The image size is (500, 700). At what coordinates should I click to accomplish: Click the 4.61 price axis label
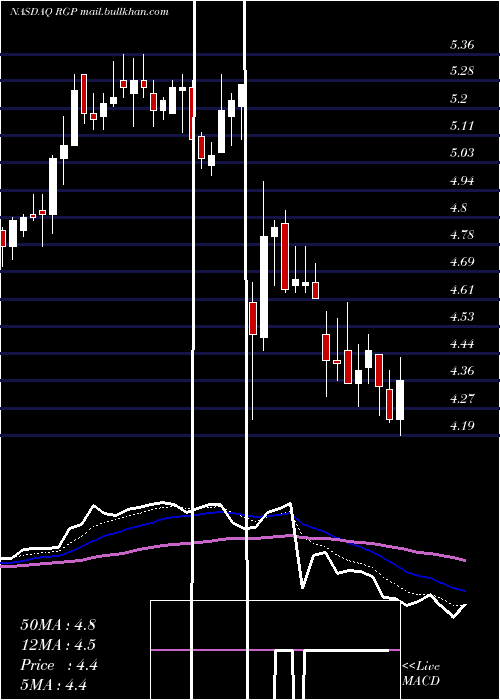point(461,290)
